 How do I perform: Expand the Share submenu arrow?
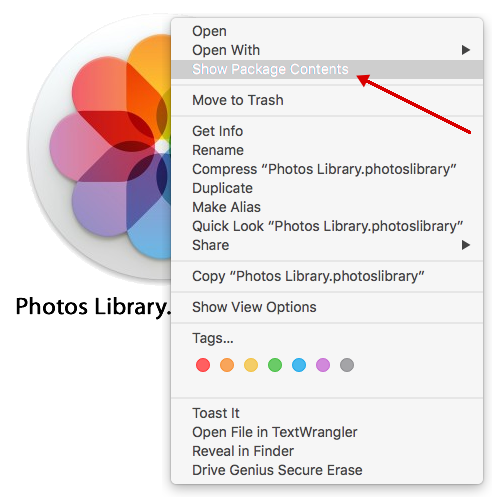(x=466, y=245)
